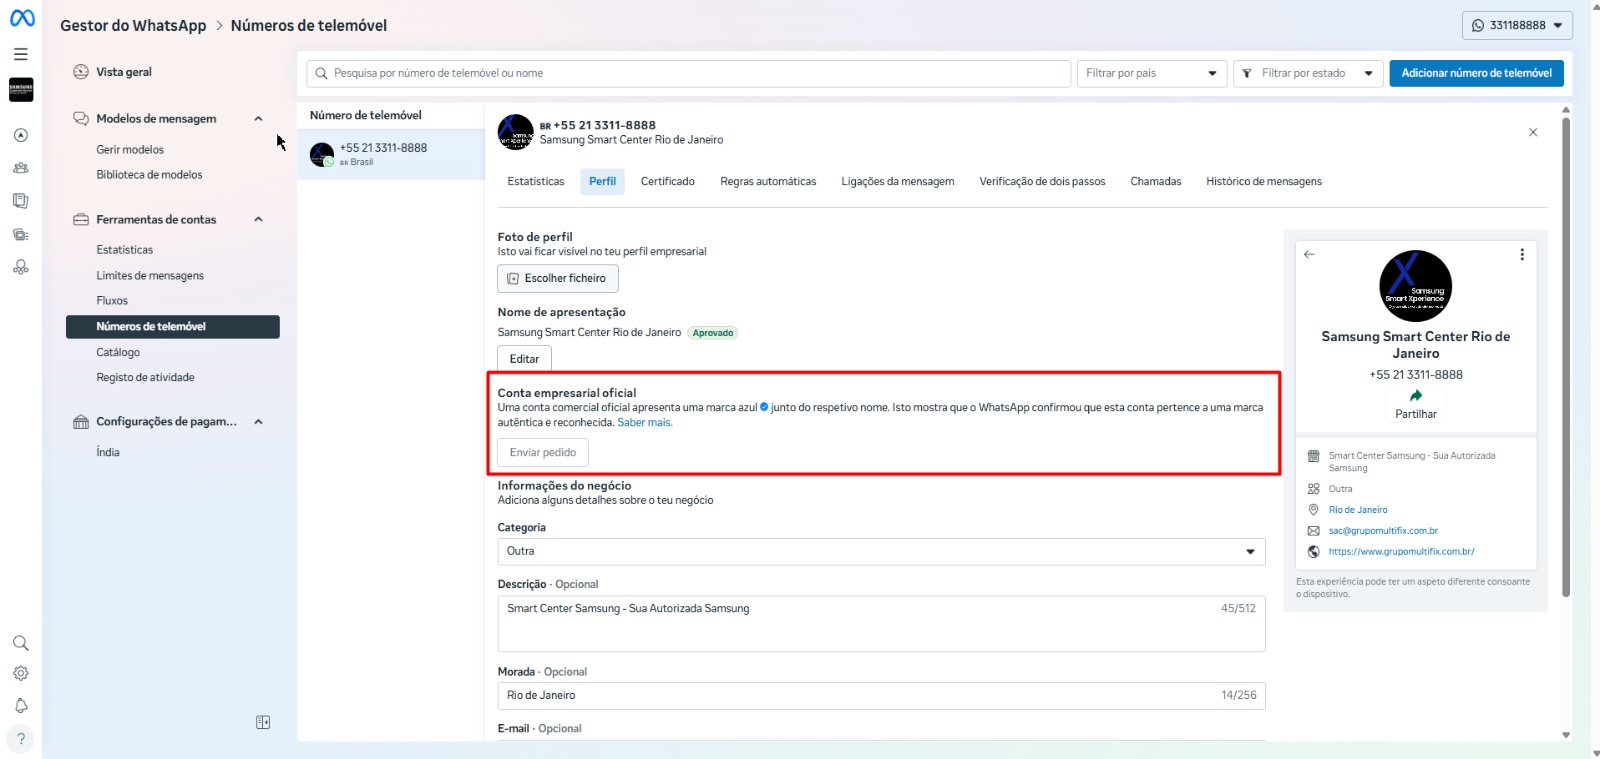The image size is (1600, 759).
Task: Open the Categoria dropdown showing Outra
Action: pyautogui.click(x=880, y=552)
